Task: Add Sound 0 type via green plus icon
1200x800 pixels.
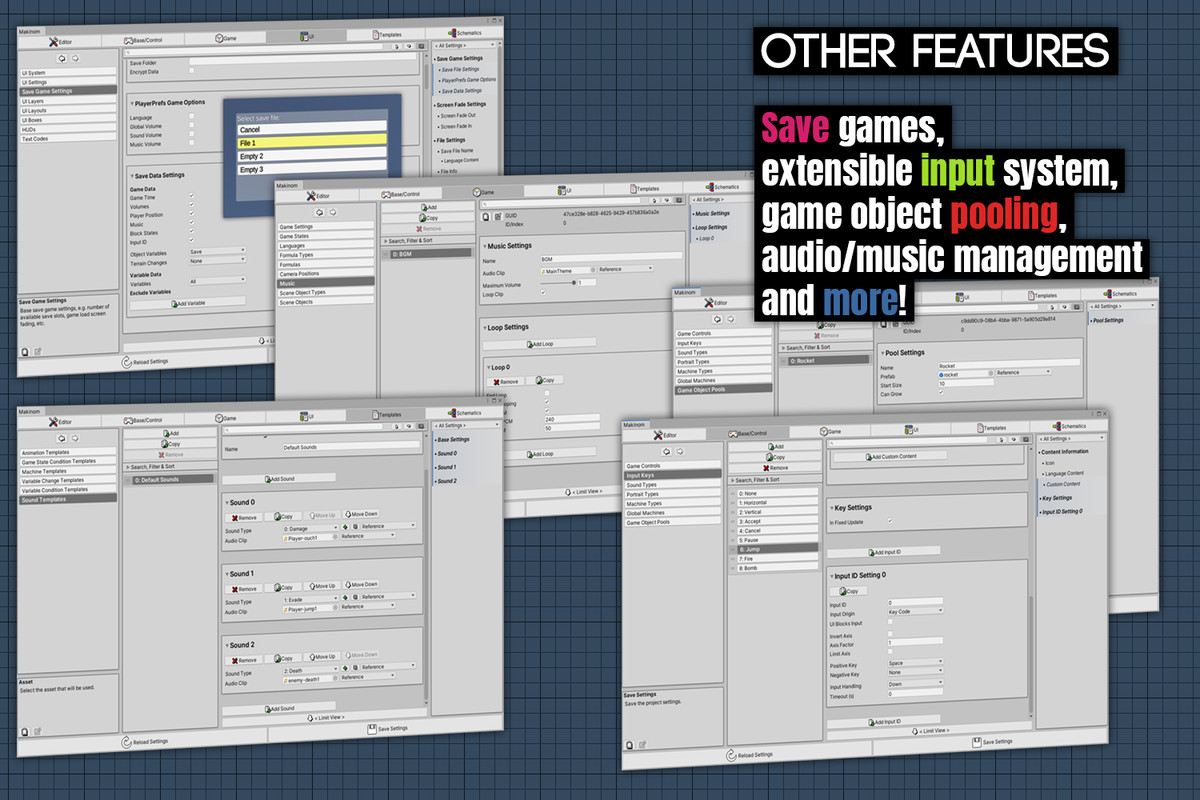Action: click(x=344, y=526)
